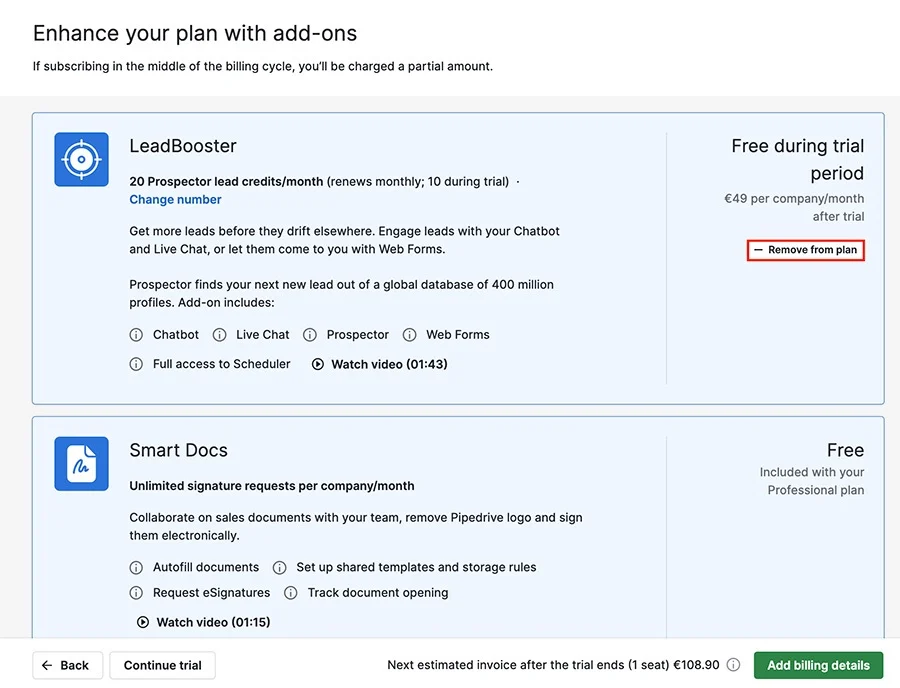
Task: Show info for Set up shared templates
Action: 280,567
